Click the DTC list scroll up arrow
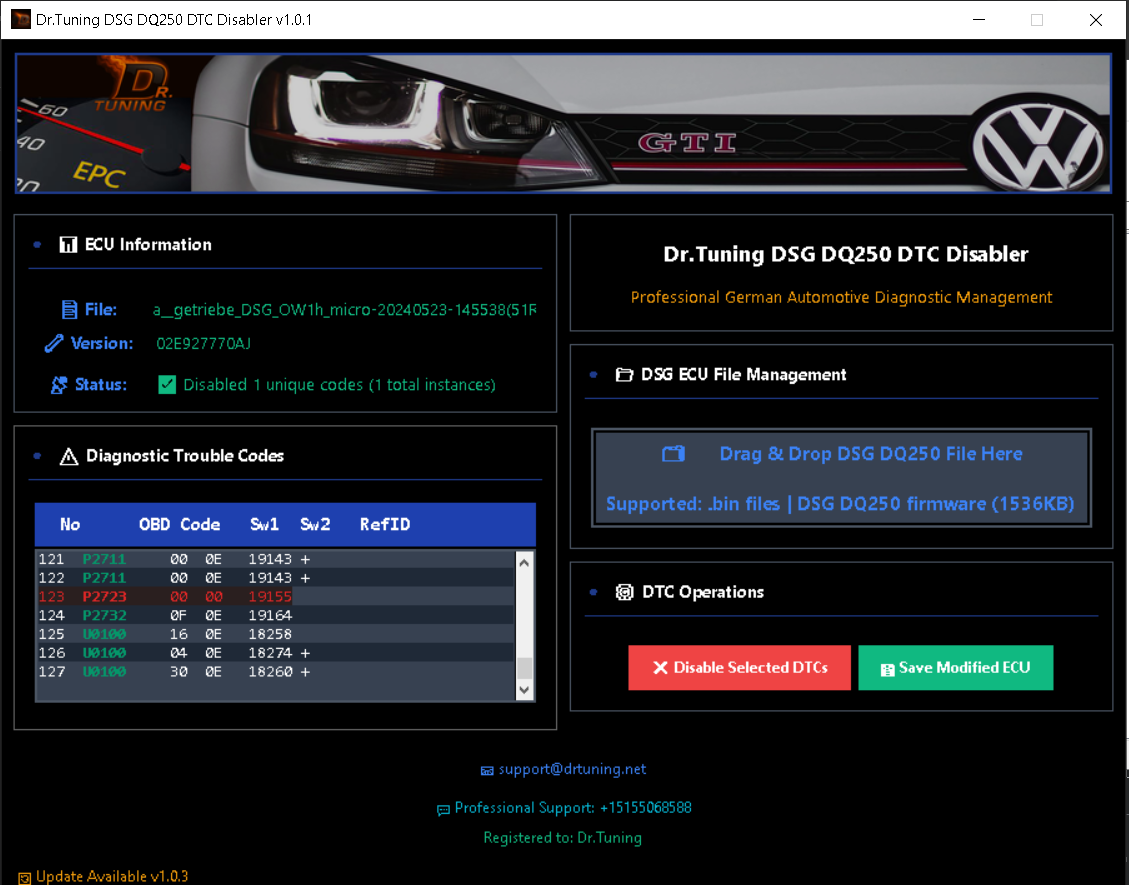This screenshot has width=1129, height=885. [524, 563]
